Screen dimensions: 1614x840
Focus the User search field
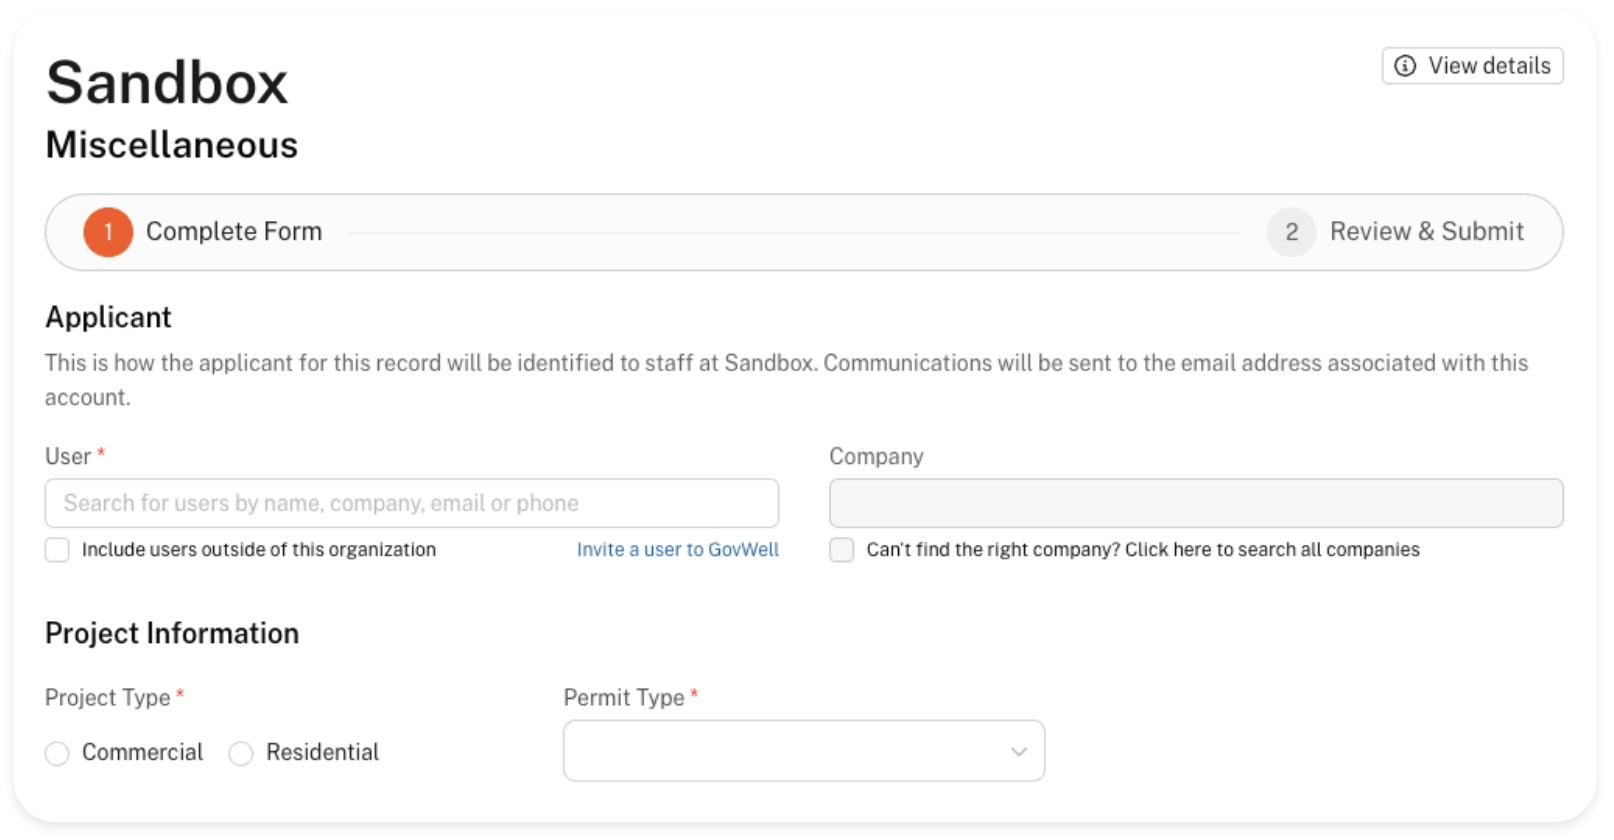411,503
